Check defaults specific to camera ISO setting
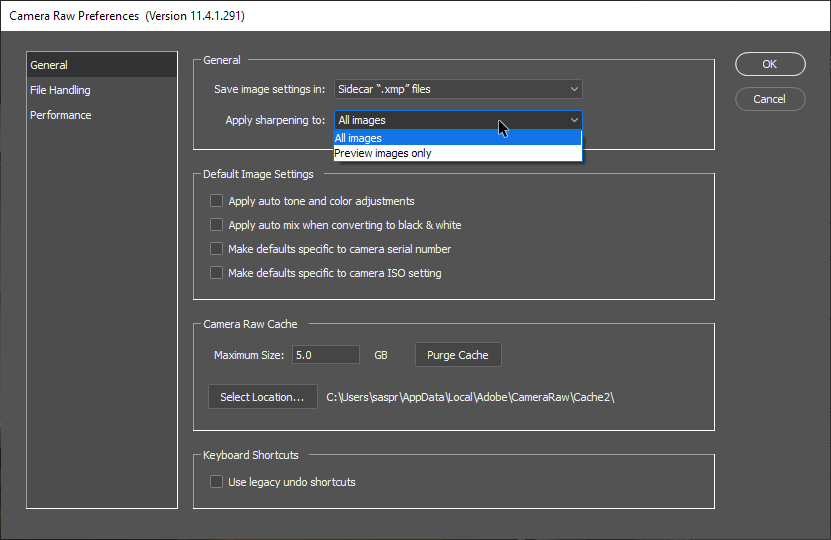The height and width of the screenshot is (540, 831). (216, 273)
